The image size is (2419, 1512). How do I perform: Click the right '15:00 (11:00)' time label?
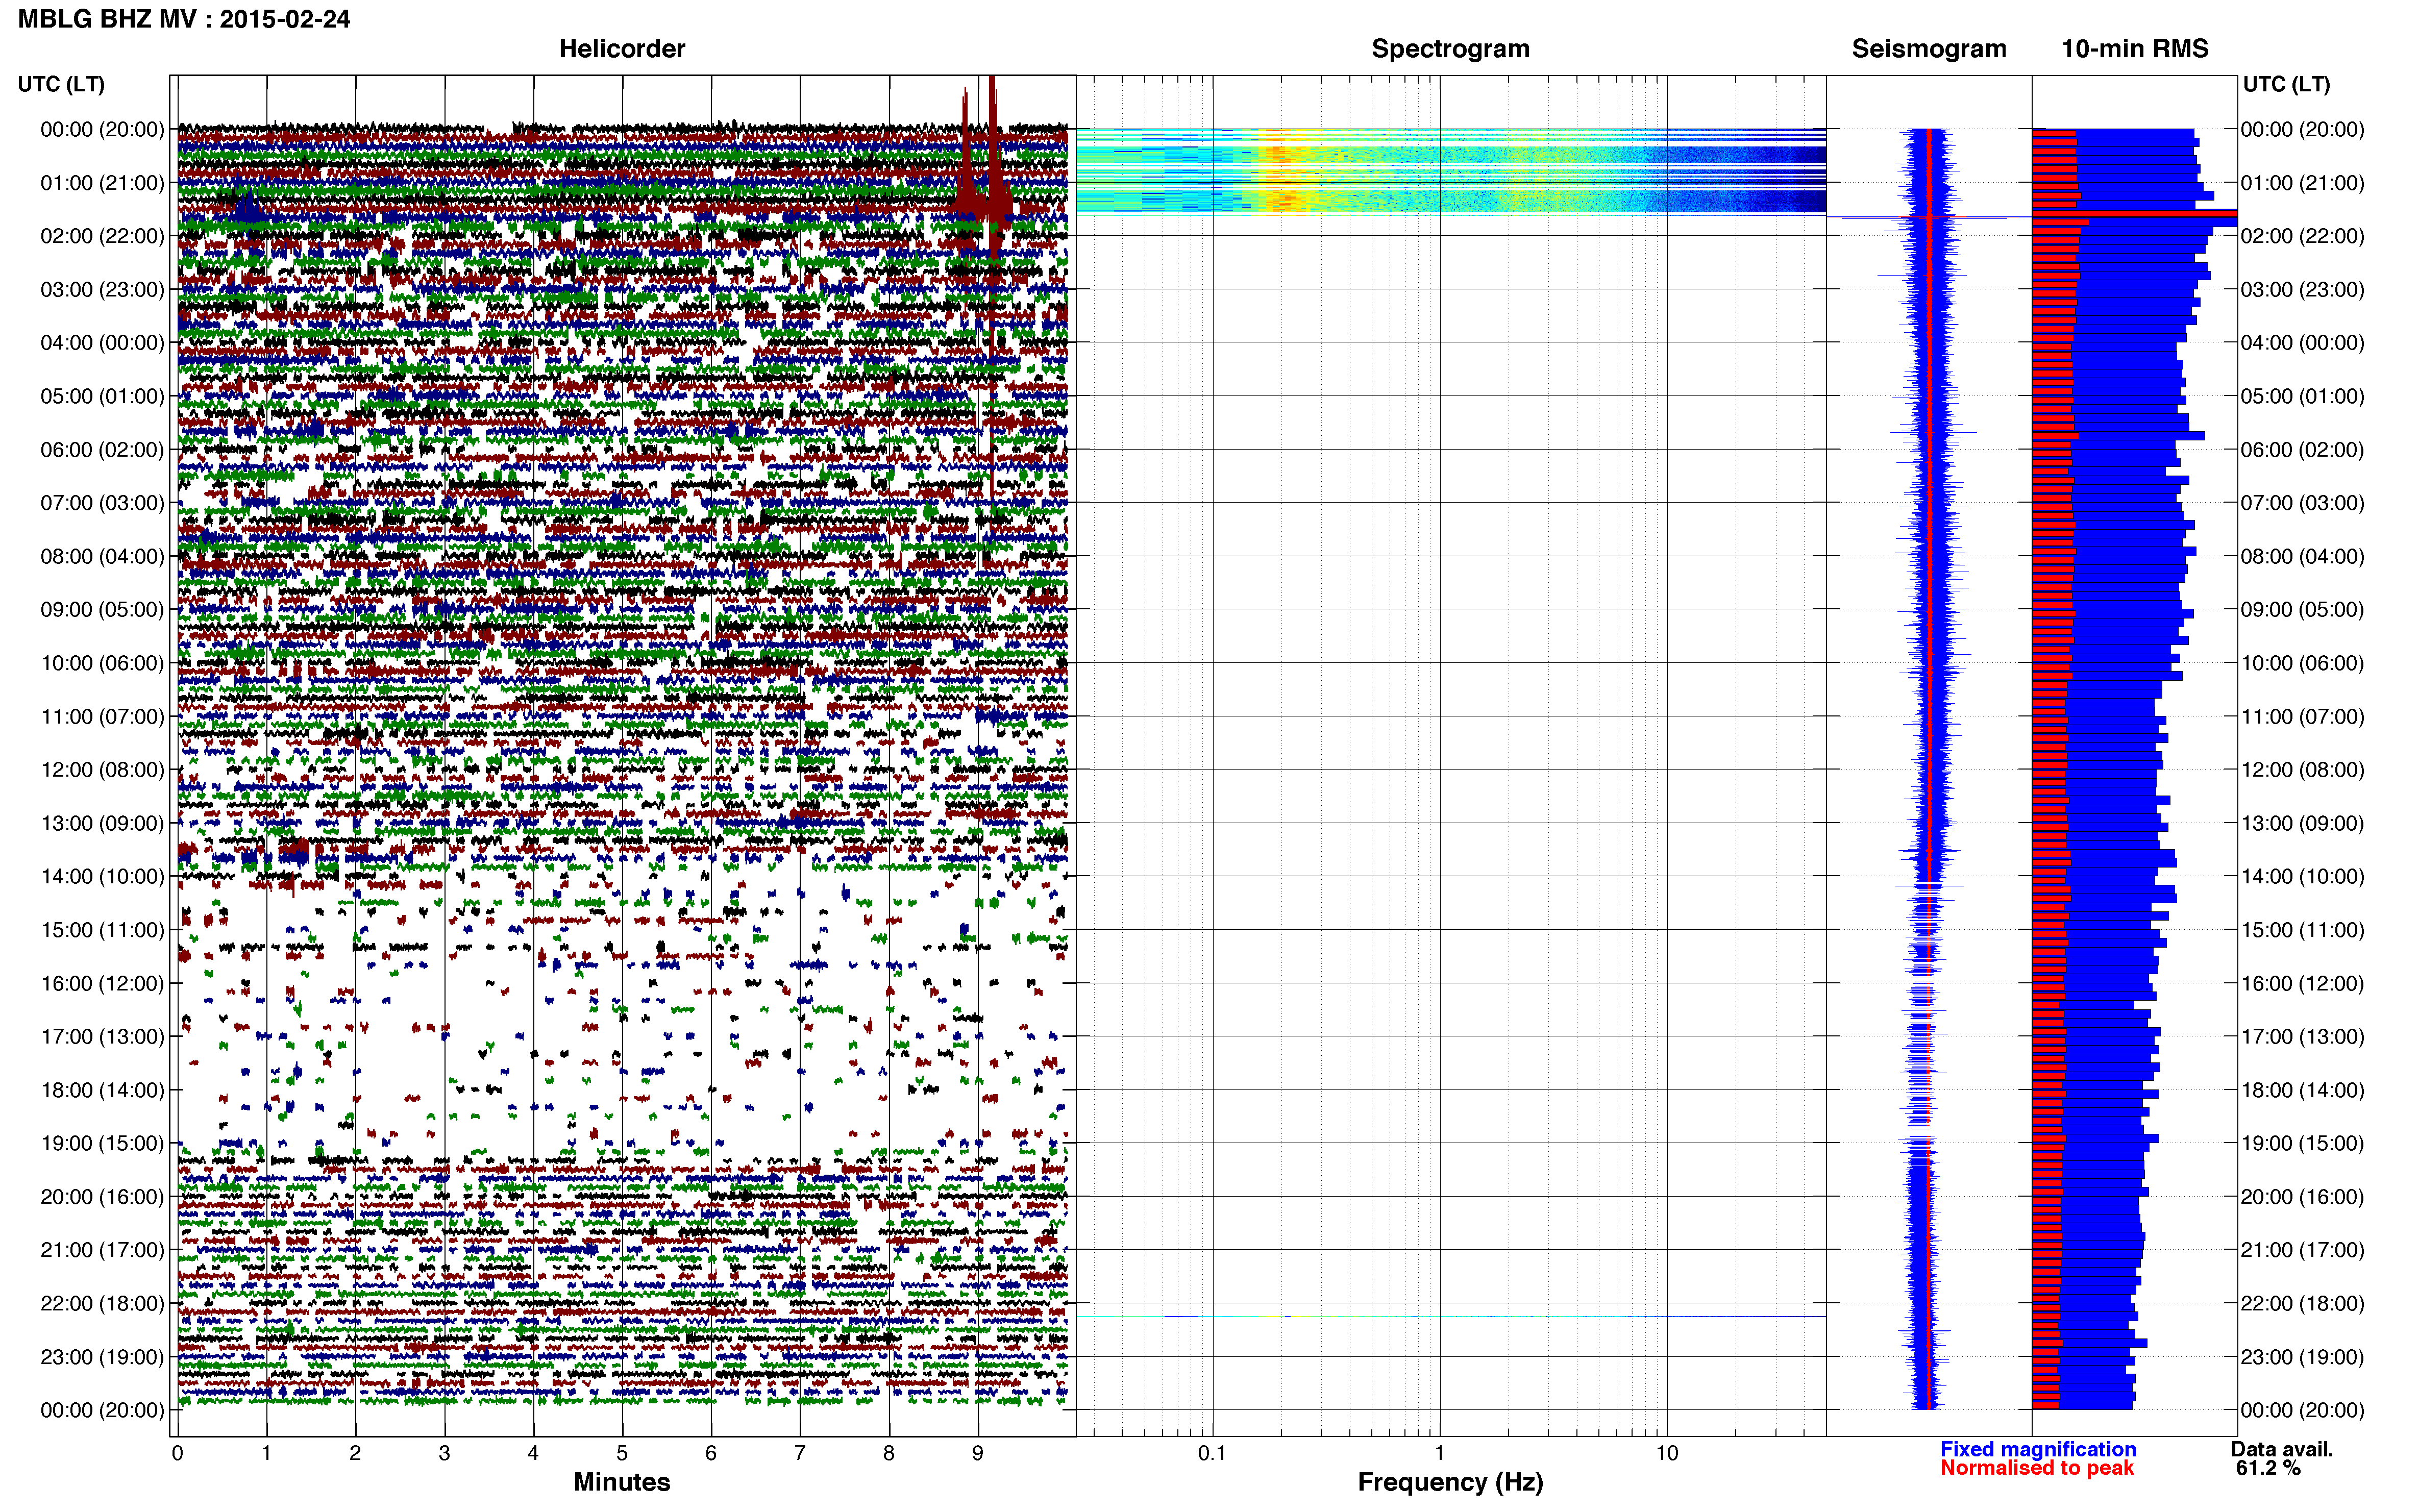point(2302,930)
